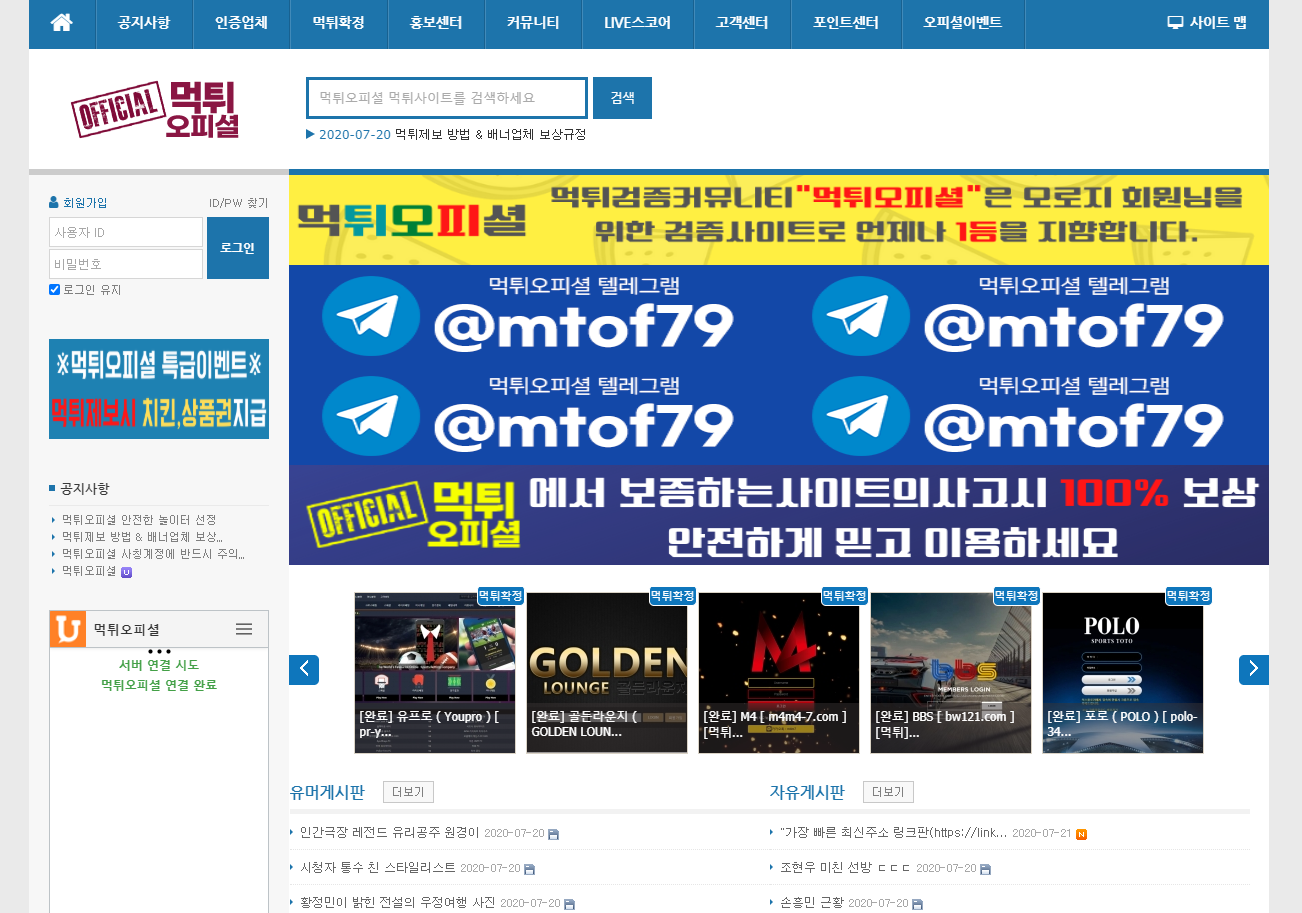Image resolution: width=1302 pixels, height=913 pixels.
Task: Open the 골든라운지 GOLDEN LOUNGE thumbnail
Action: [x=607, y=673]
